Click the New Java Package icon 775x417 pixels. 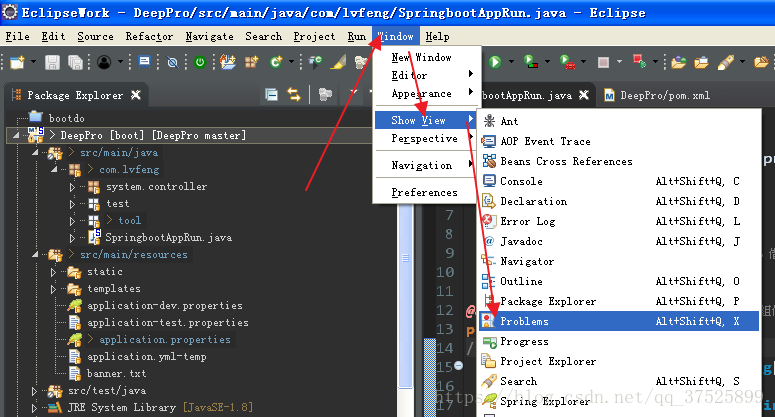click(x=252, y=62)
